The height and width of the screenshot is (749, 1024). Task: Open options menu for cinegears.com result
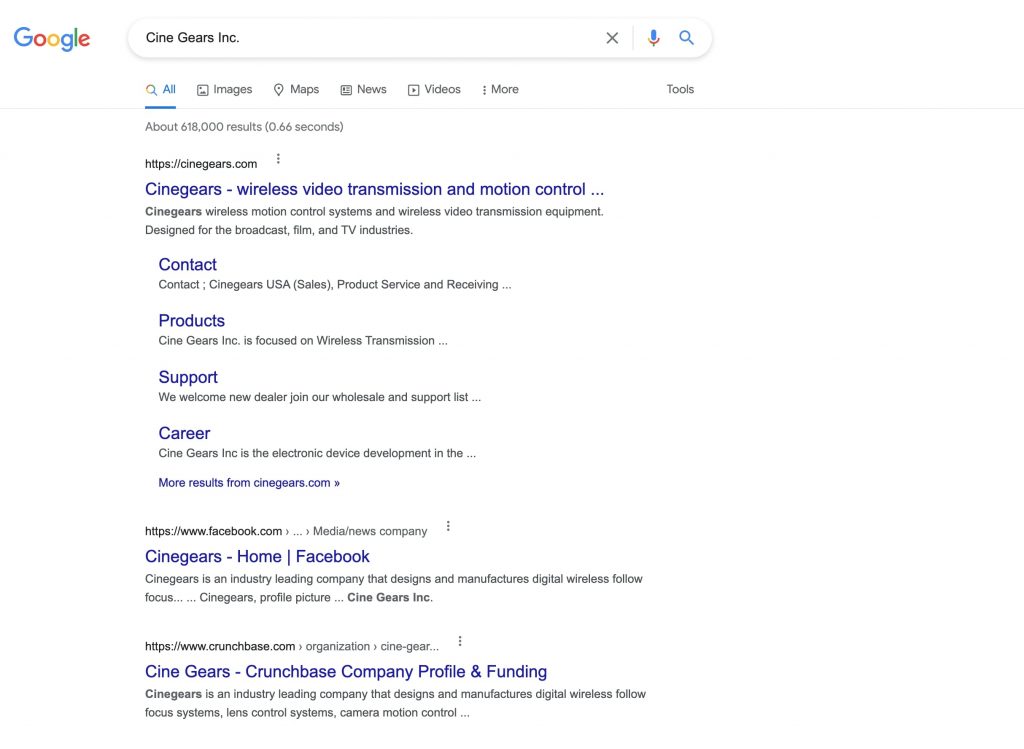point(278,159)
